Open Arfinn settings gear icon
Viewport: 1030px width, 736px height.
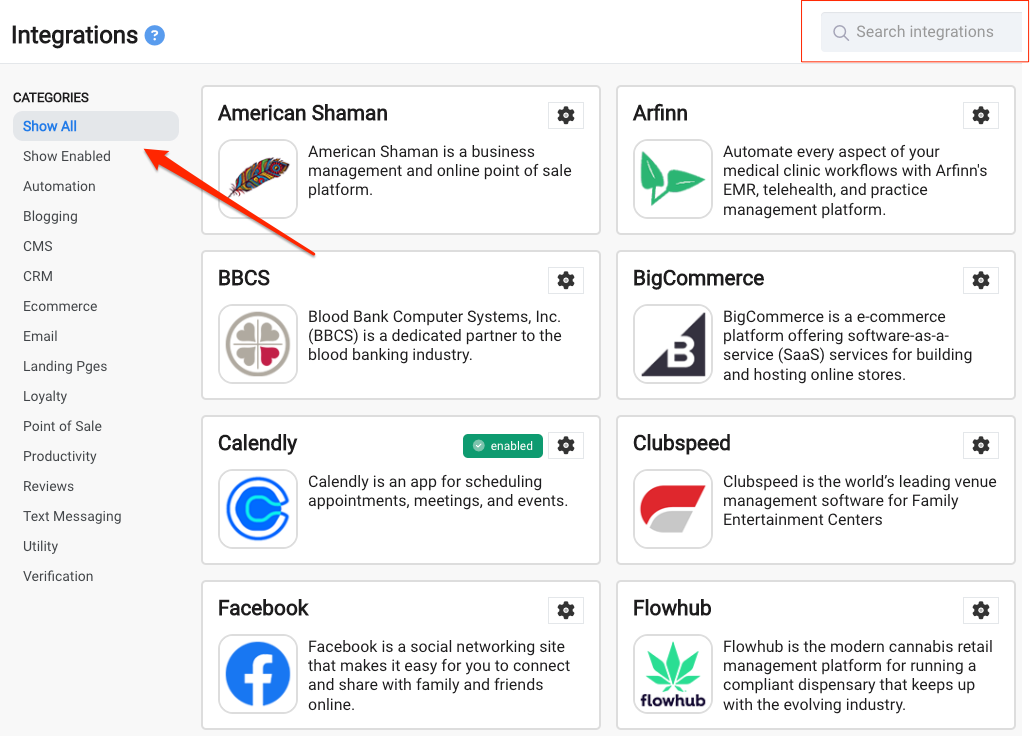pos(981,116)
